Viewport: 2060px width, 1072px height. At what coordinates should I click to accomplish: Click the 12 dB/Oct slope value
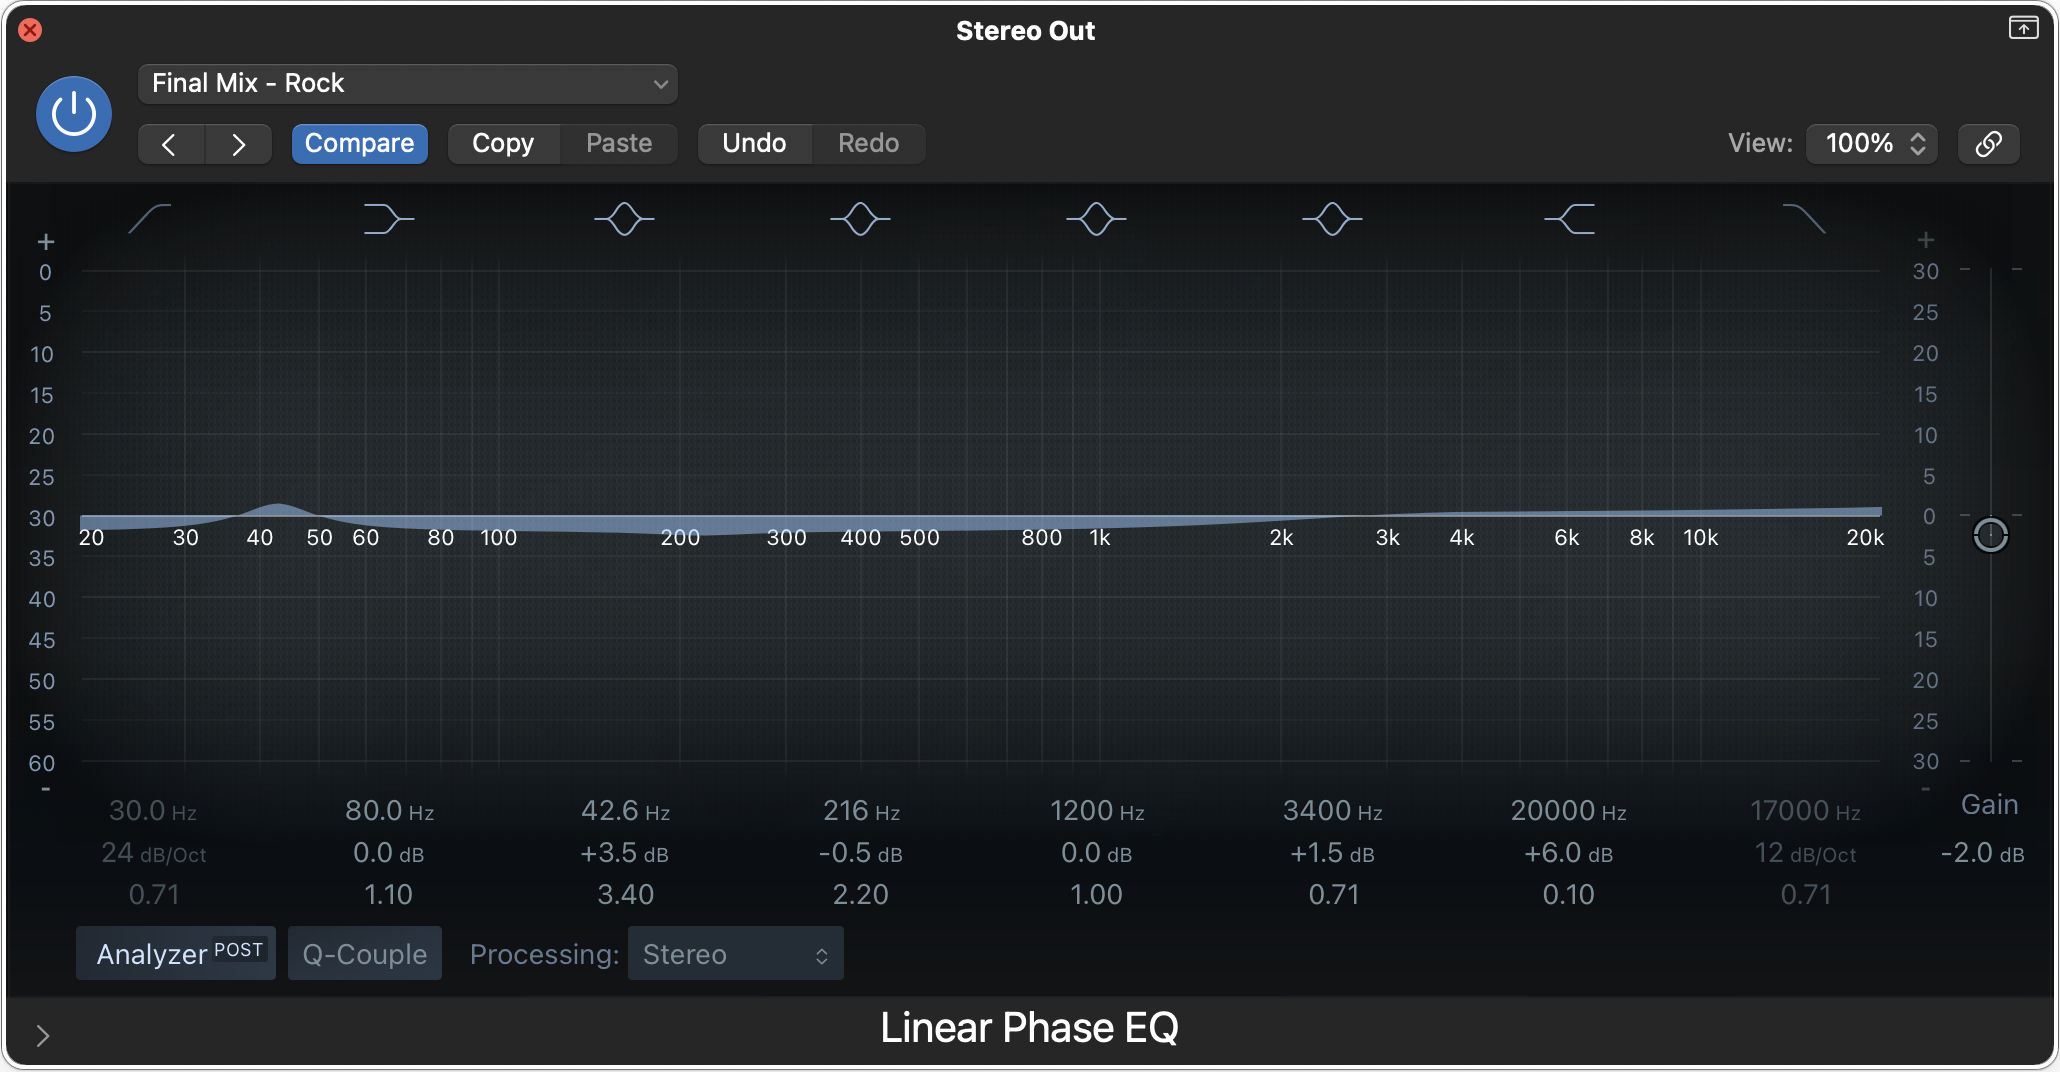(x=1805, y=853)
